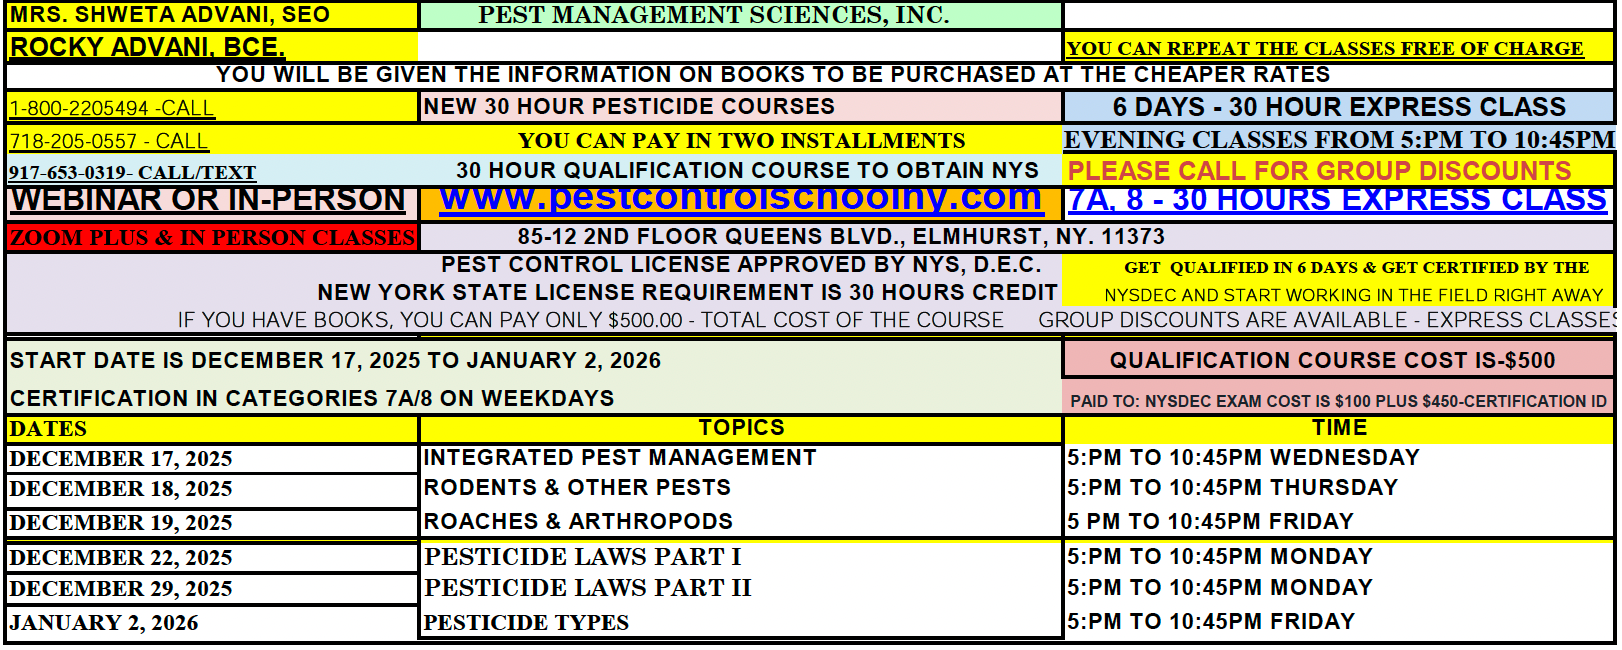
Task: Click the TIME column header
Action: click(x=1339, y=428)
